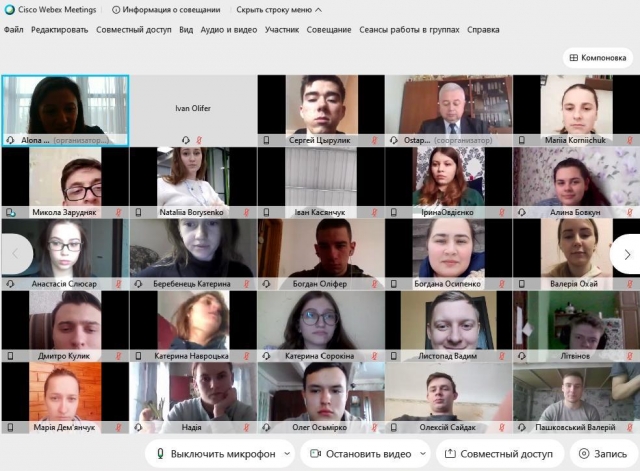
Task: Click the headset icon for Анастасія Слюсар
Action: pyautogui.click(x=10, y=284)
